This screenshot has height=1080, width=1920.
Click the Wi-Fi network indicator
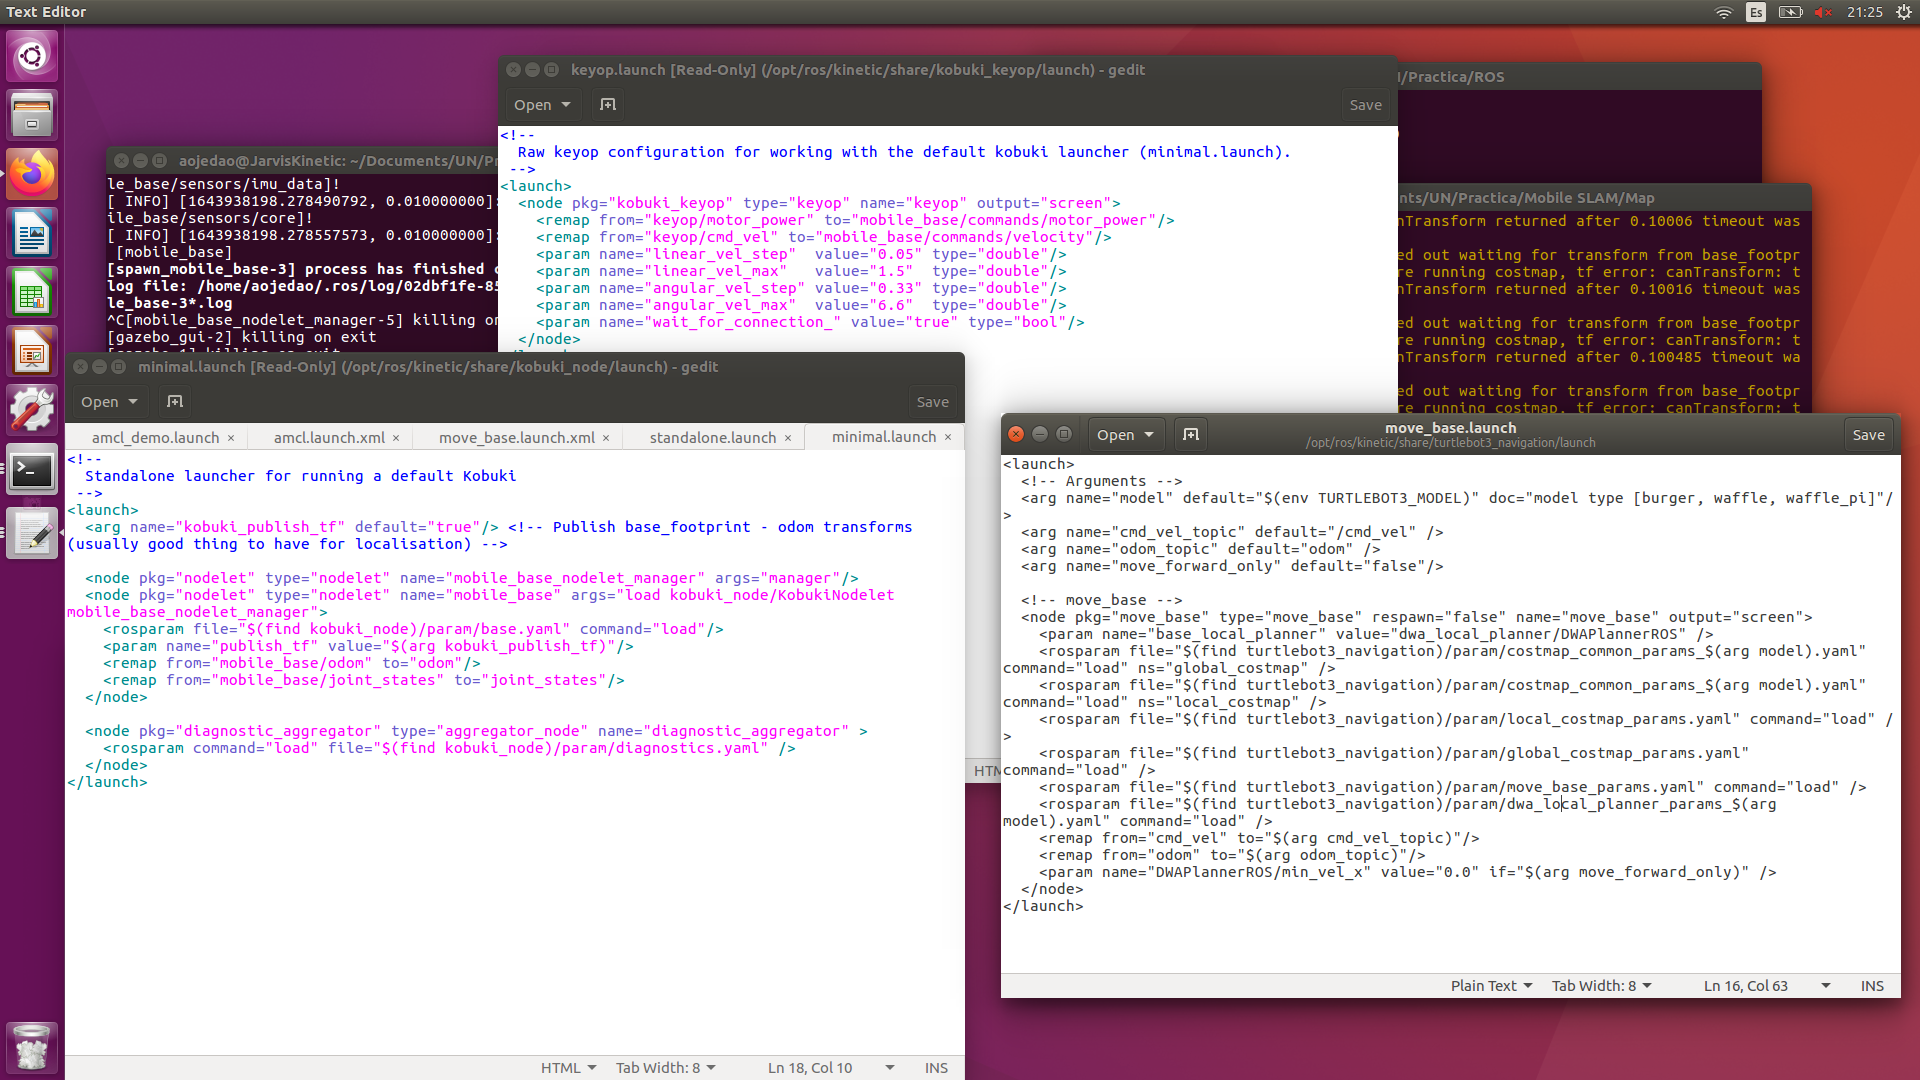click(x=1723, y=12)
